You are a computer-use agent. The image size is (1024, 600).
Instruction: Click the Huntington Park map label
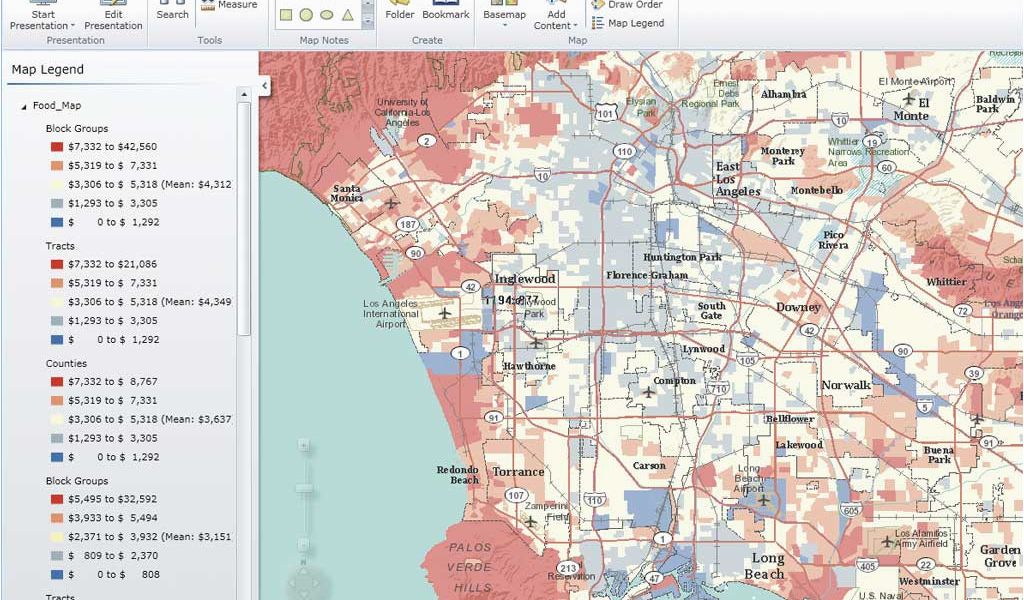pos(682,257)
